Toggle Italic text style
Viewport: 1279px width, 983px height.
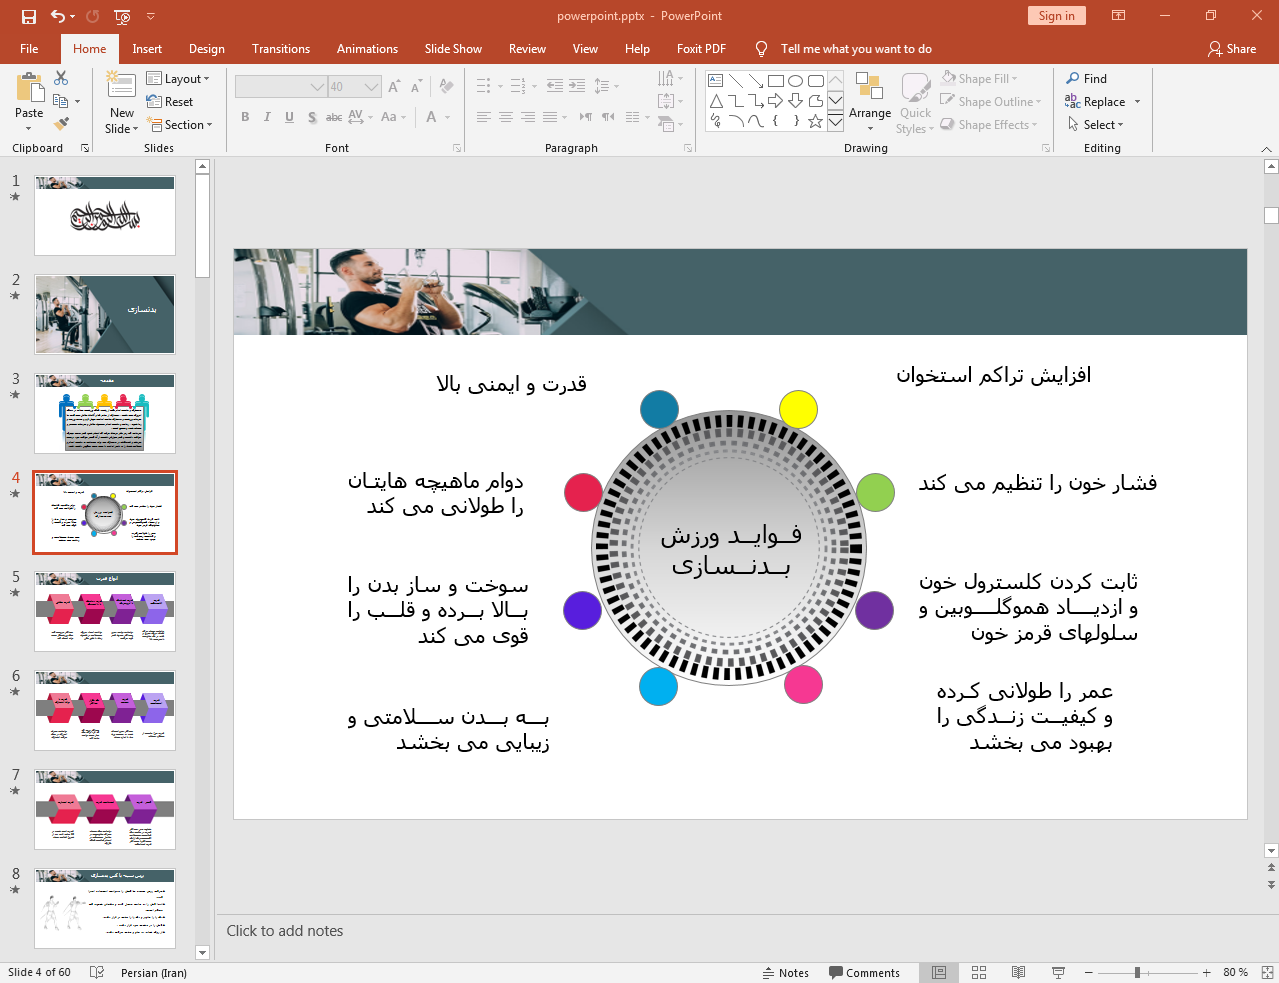[267, 117]
